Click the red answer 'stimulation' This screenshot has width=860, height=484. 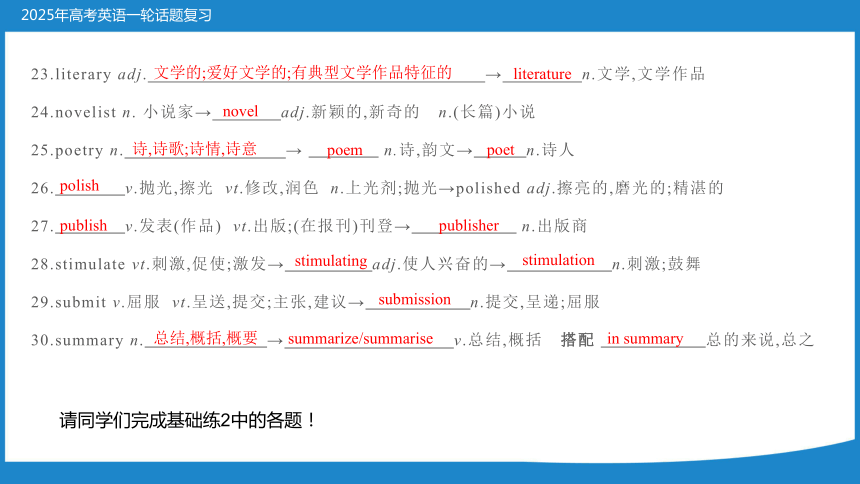coord(558,260)
